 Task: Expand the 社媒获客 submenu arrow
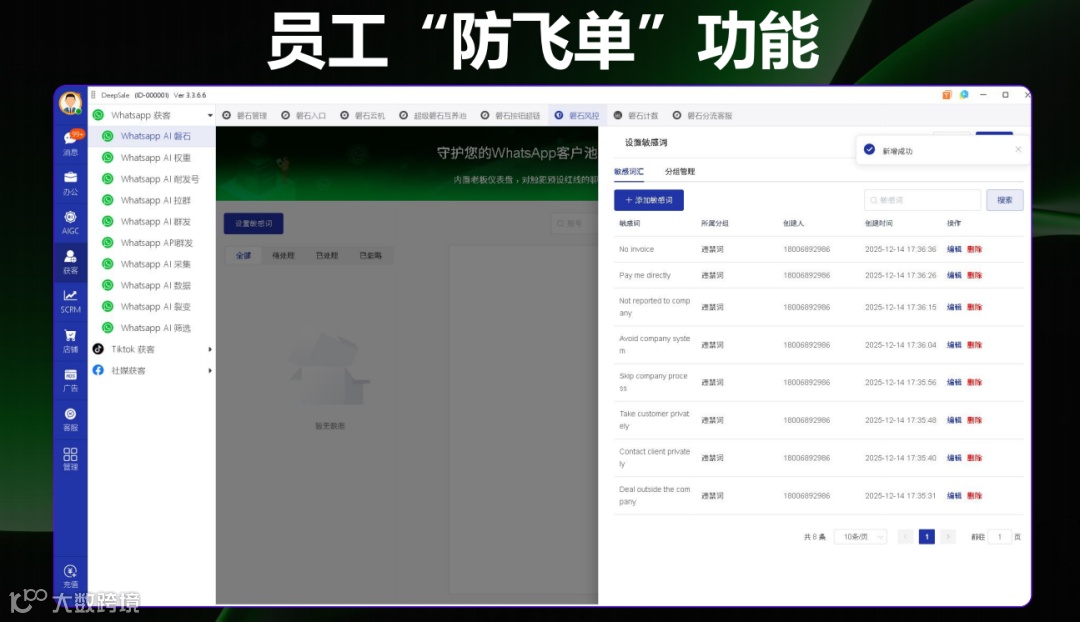[210, 371]
